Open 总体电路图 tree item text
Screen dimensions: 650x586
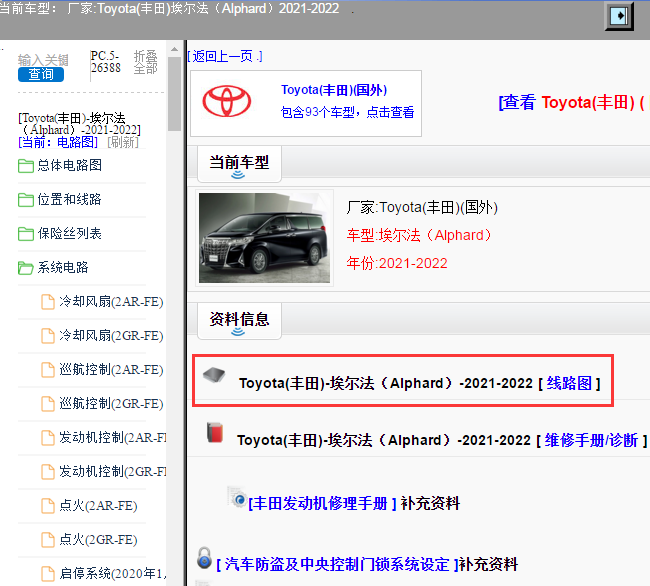point(70,165)
